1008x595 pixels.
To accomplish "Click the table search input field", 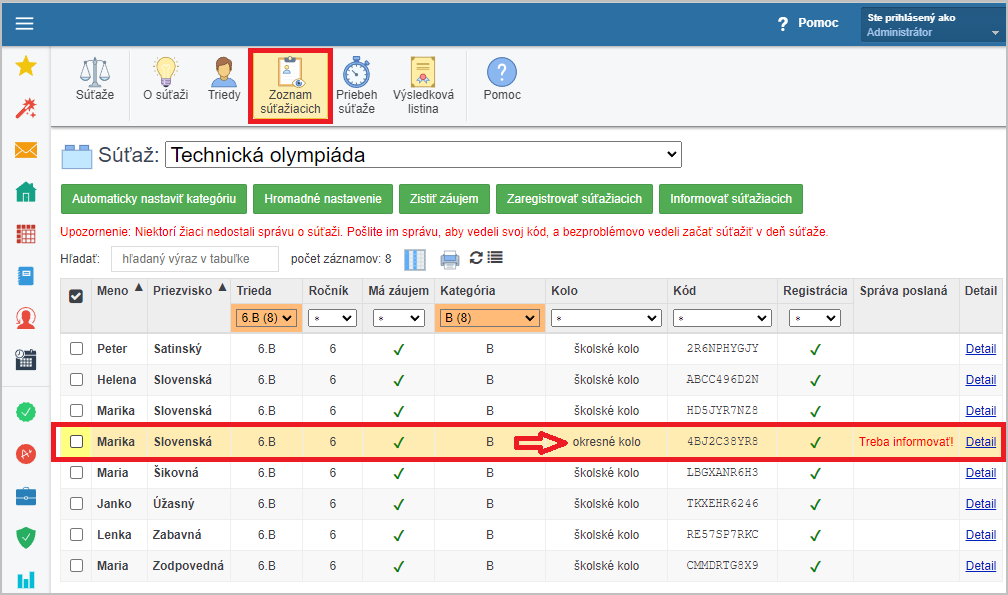I will (x=194, y=259).
